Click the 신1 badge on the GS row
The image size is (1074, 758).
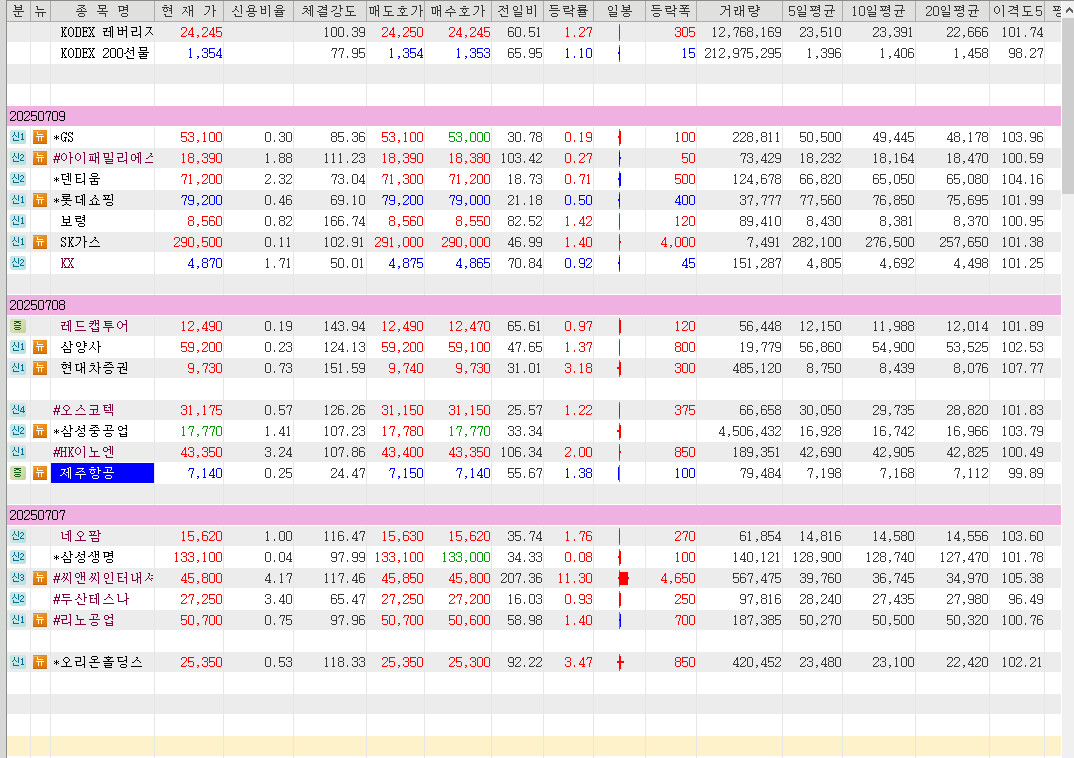click(18, 137)
